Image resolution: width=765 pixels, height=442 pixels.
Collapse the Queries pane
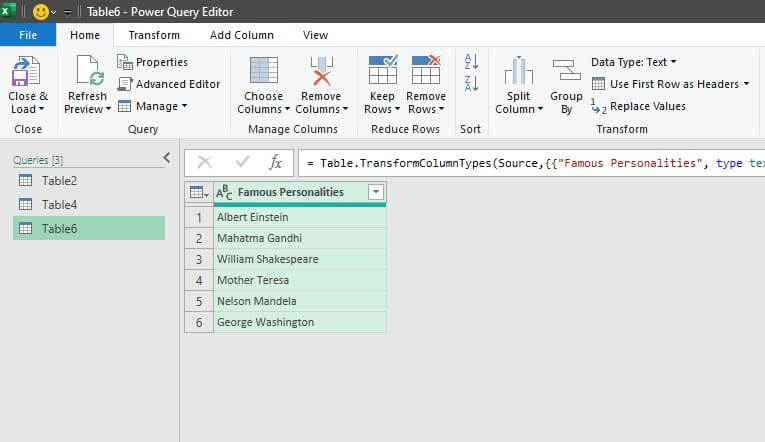coord(167,158)
